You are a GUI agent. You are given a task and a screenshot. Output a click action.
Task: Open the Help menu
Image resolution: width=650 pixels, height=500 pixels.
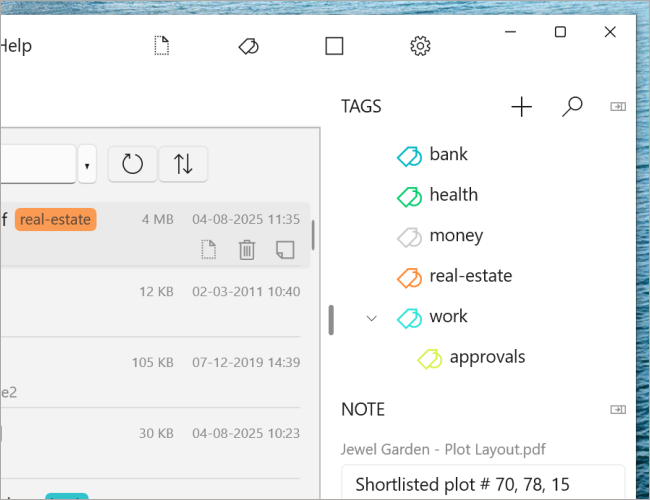(16, 46)
